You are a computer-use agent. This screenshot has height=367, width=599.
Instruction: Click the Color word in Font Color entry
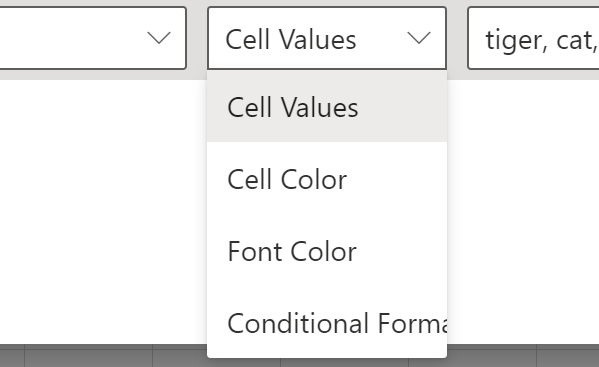tap(324, 252)
